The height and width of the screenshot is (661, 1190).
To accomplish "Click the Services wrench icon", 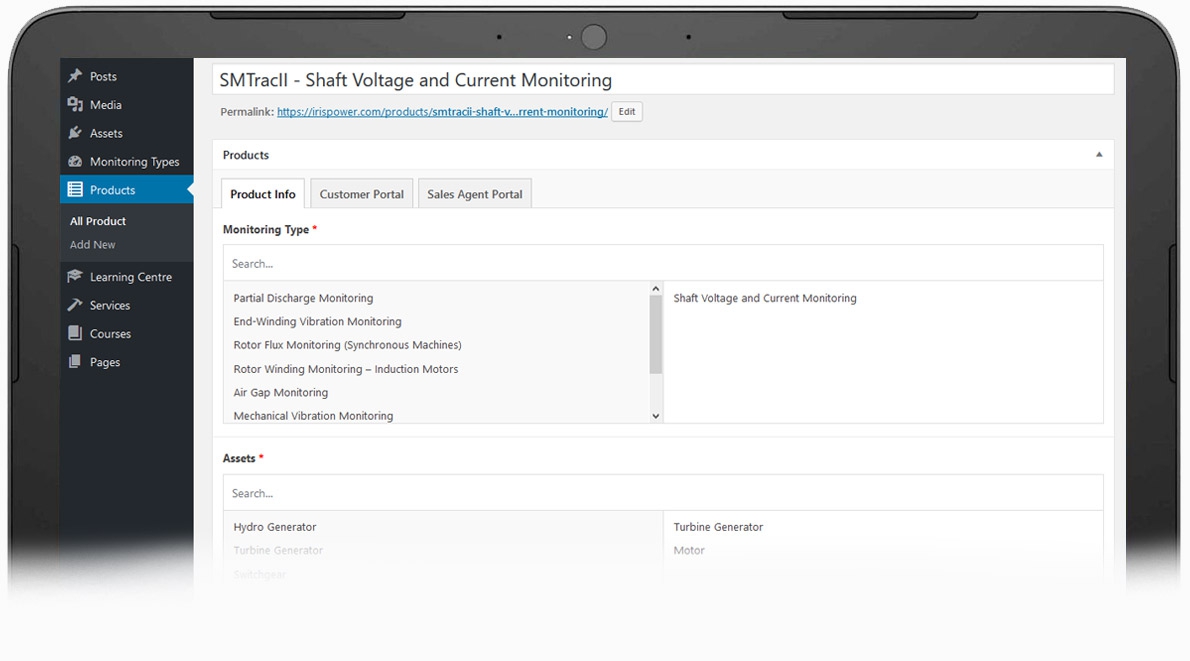I will point(74,305).
